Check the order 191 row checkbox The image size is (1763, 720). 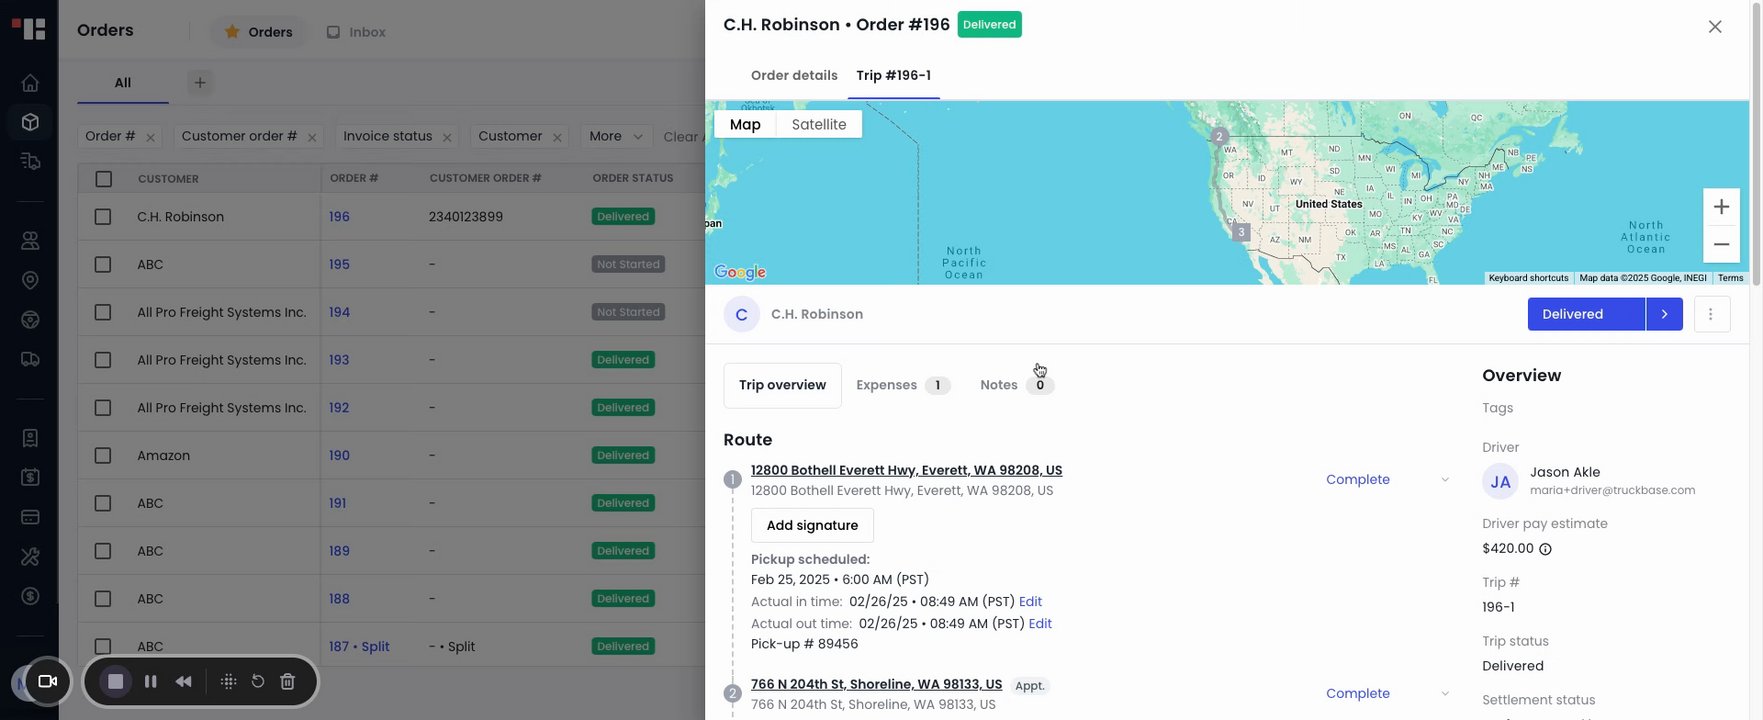click(x=103, y=503)
